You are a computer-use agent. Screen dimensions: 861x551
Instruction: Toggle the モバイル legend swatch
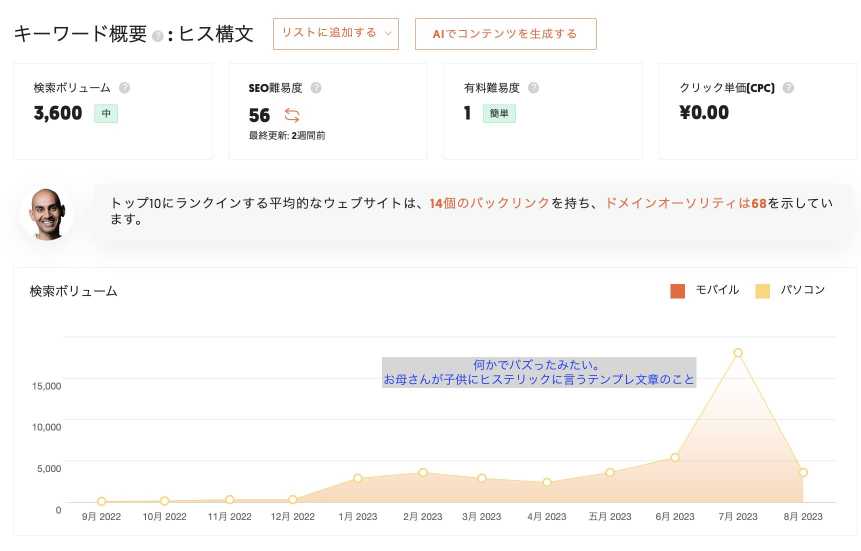point(678,291)
